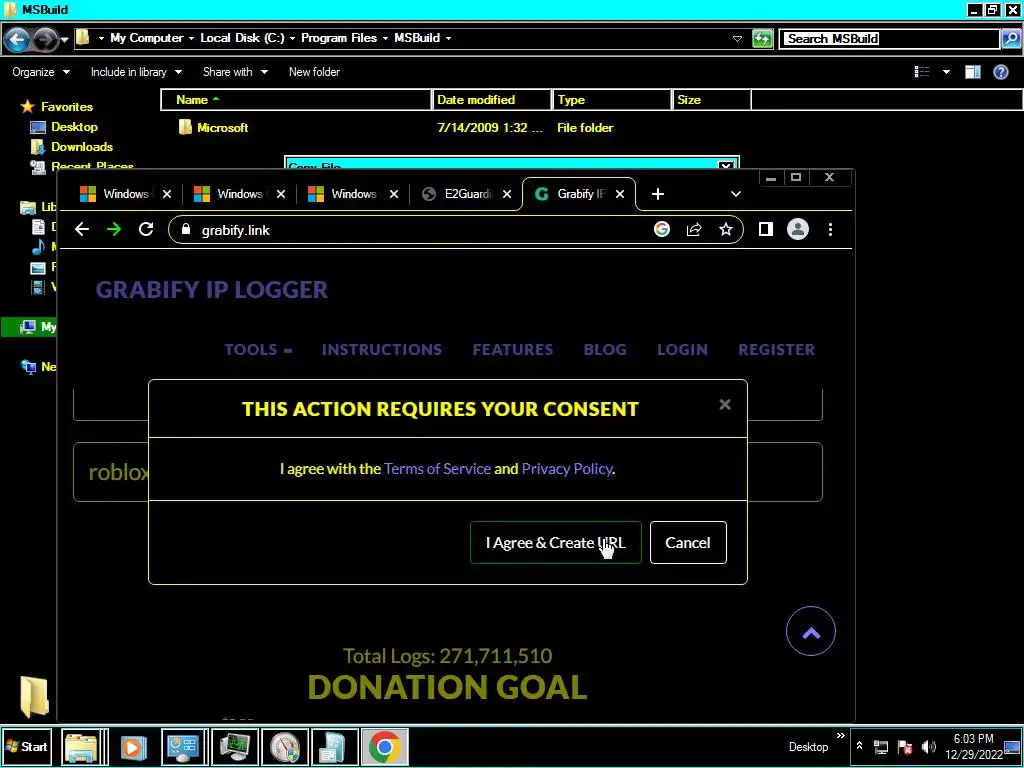Close the consent dialog with the X
The image size is (1024, 768).
(x=724, y=404)
